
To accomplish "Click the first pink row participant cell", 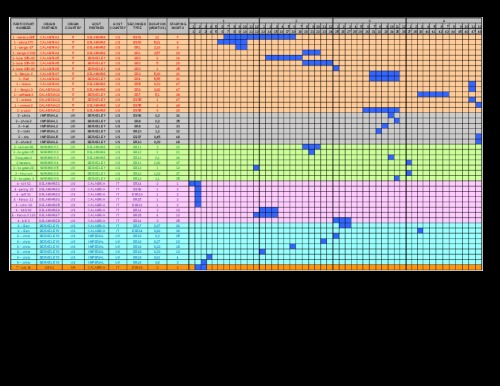I will tap(23, 184).
